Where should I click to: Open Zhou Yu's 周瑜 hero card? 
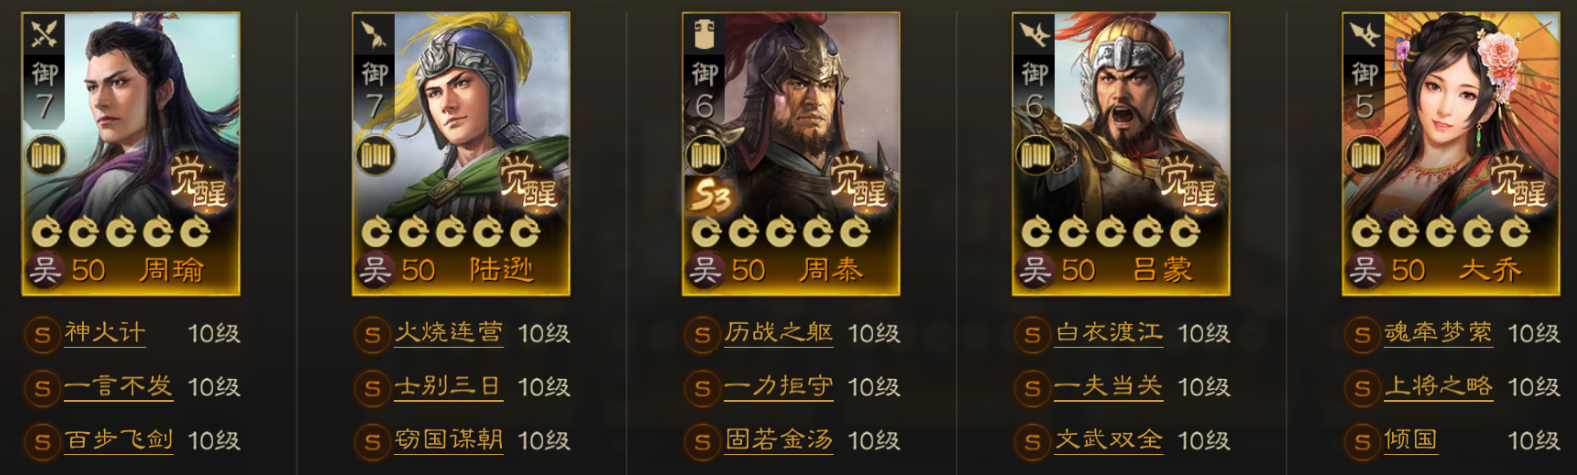pyautogui.click(x=131, y=153)
